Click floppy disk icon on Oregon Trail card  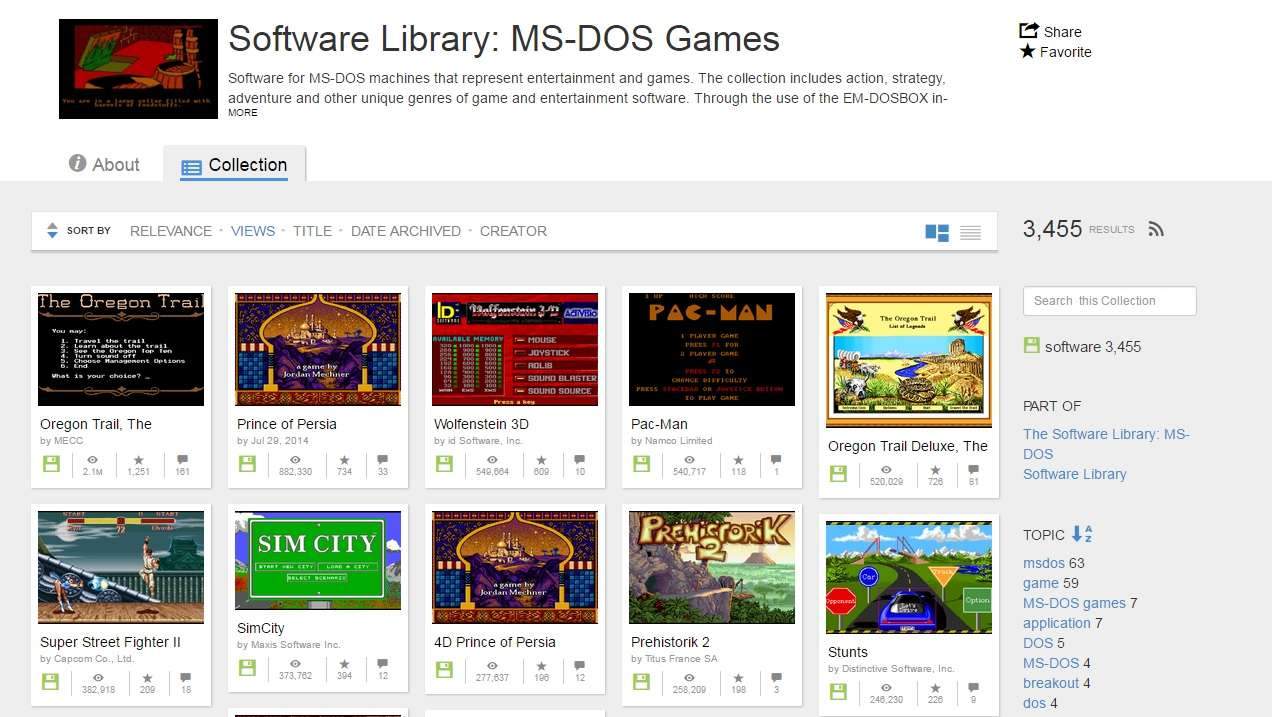pyautogui.click(x=51, y=464)
